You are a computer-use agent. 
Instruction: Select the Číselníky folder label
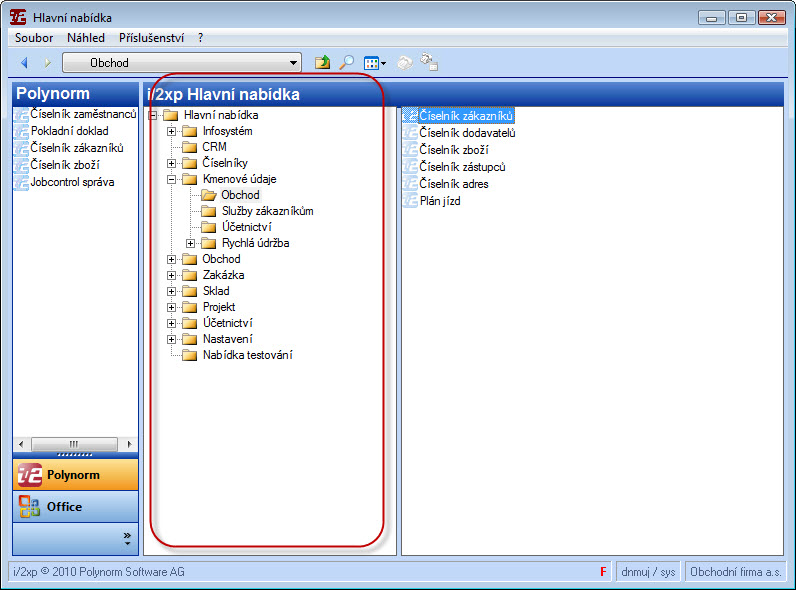(x=225, y=163)
